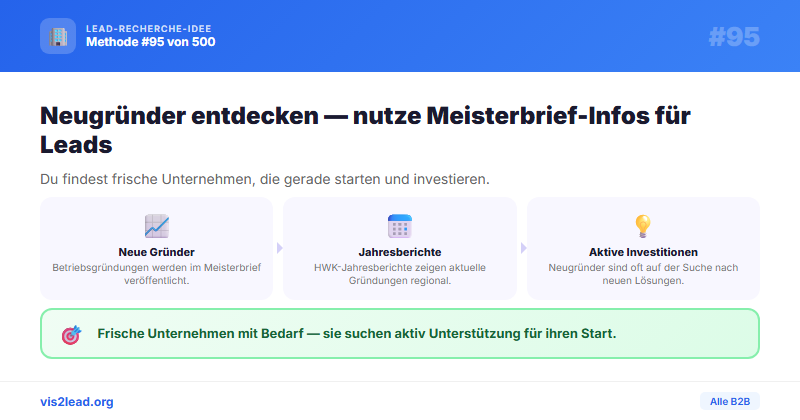Click the text Betriebsgründungen werden im Meisterbrief
Viewport: 800px width, 420px height.
coord(157,274)
